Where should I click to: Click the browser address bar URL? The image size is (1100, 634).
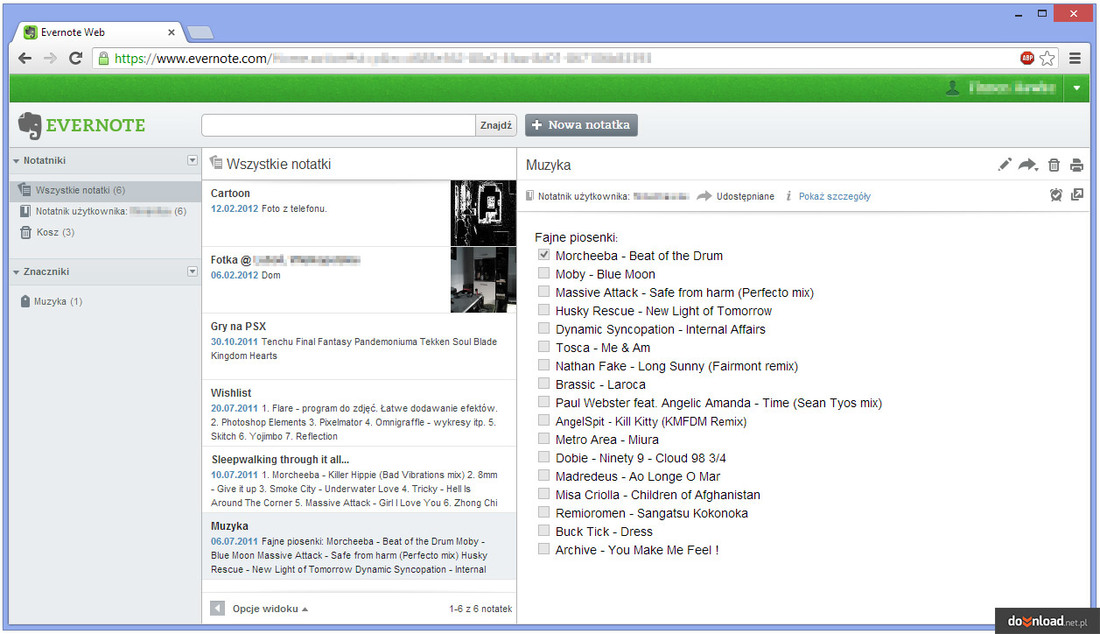coord(382,58)
